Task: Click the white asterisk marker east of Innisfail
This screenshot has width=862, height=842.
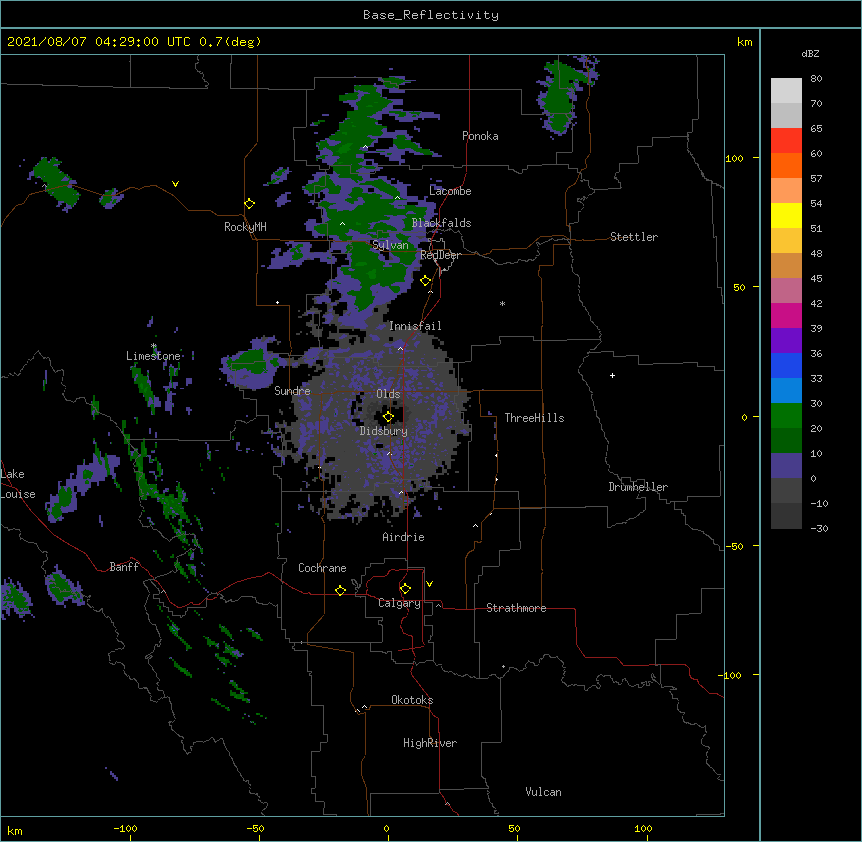Action: 502,303
